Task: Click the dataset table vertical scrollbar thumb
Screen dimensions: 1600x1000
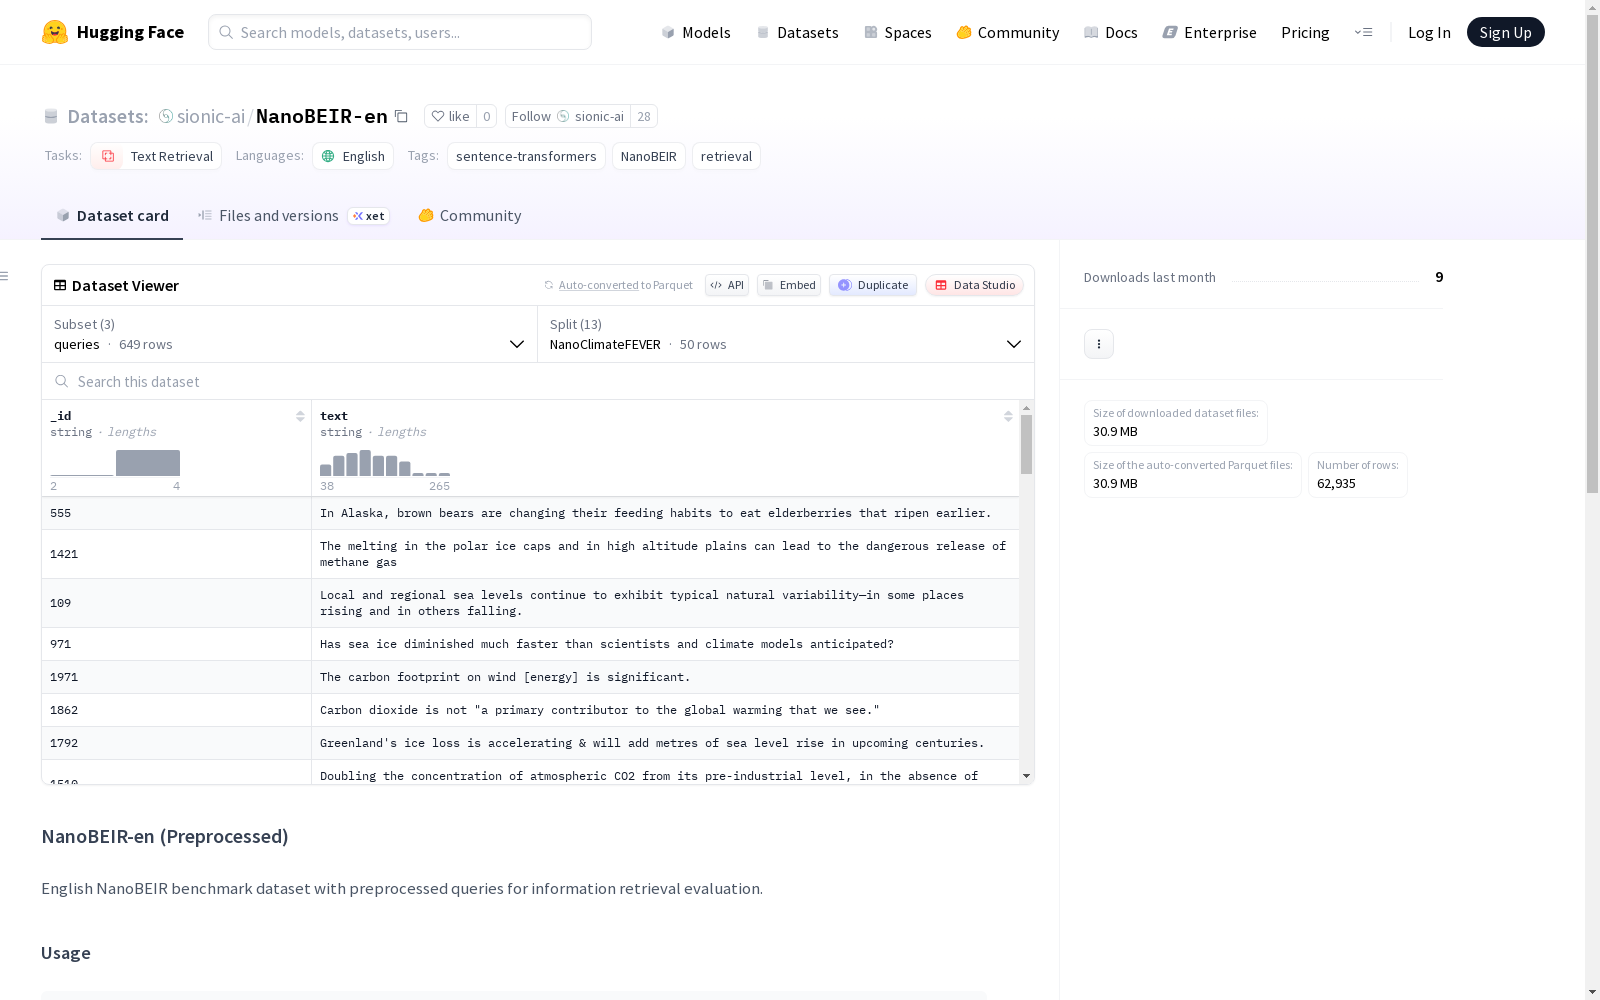Action: [x=1026, y=444]
